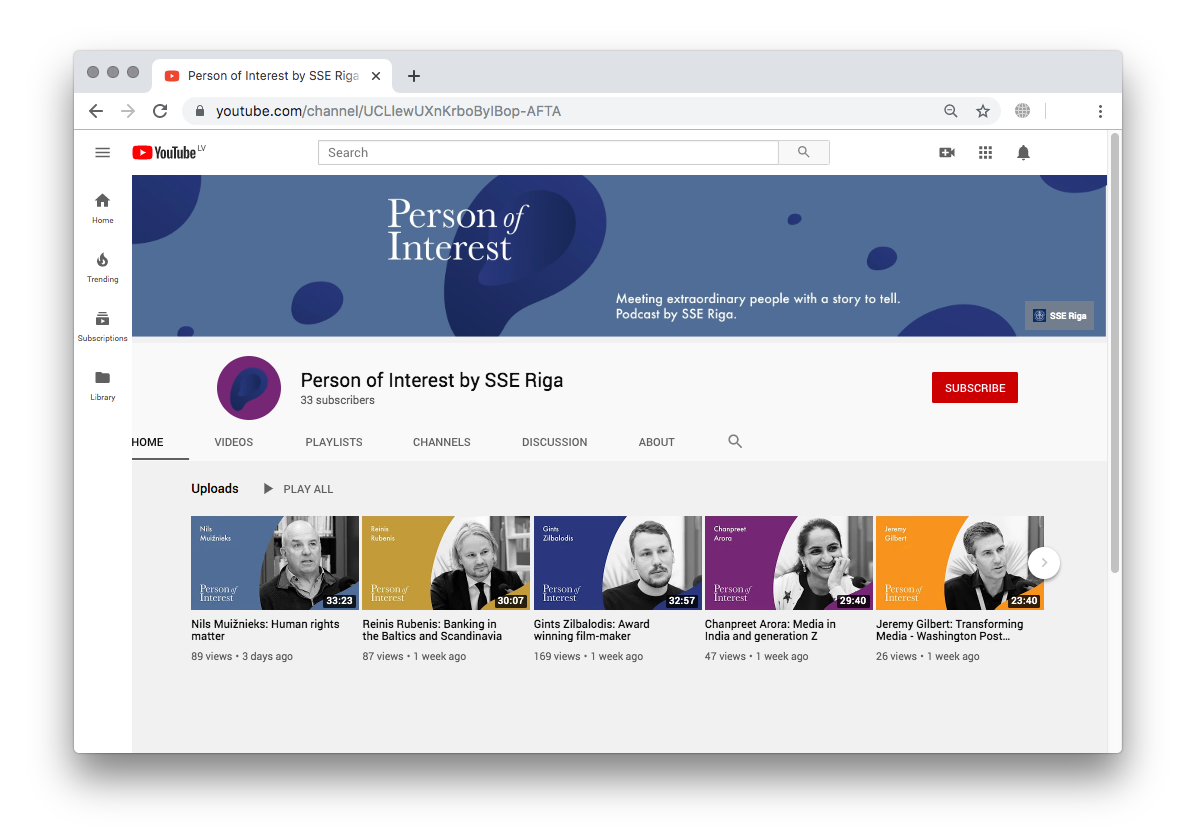The width and height of the screenshot is (1193, 837).
Task: Click '26 views • 1 week ago' text
Action: click(927, 657)
